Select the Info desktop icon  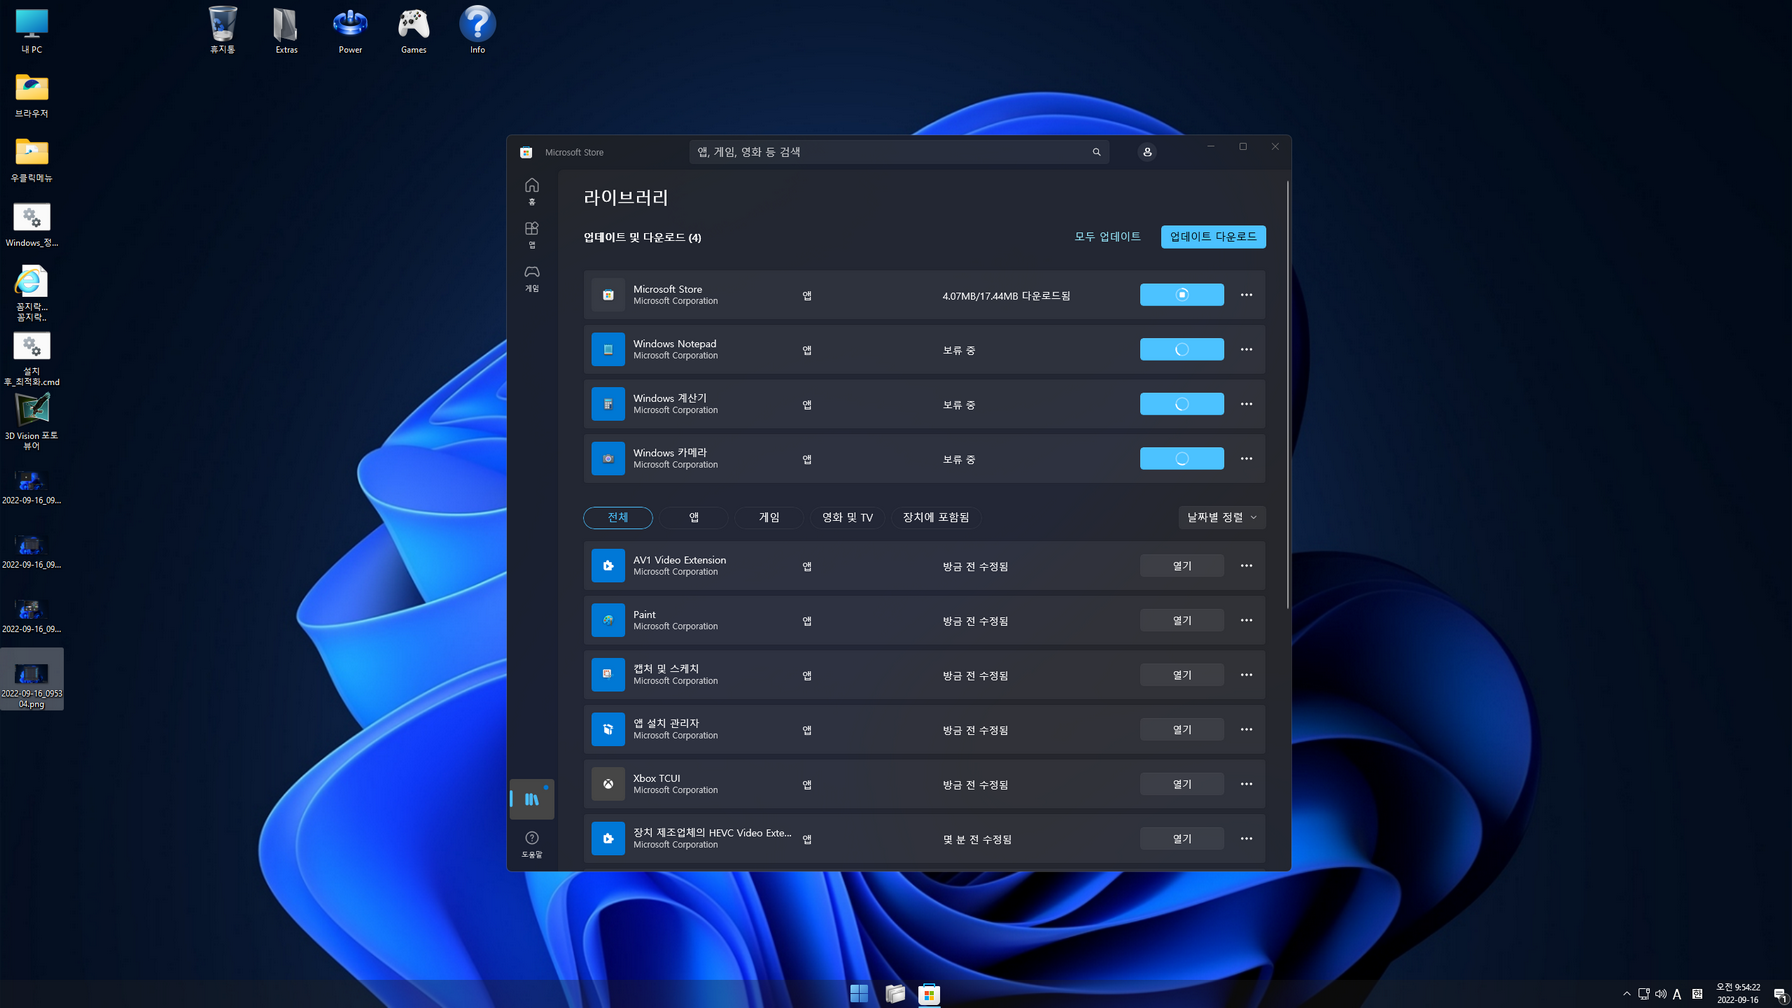[477, 30]
